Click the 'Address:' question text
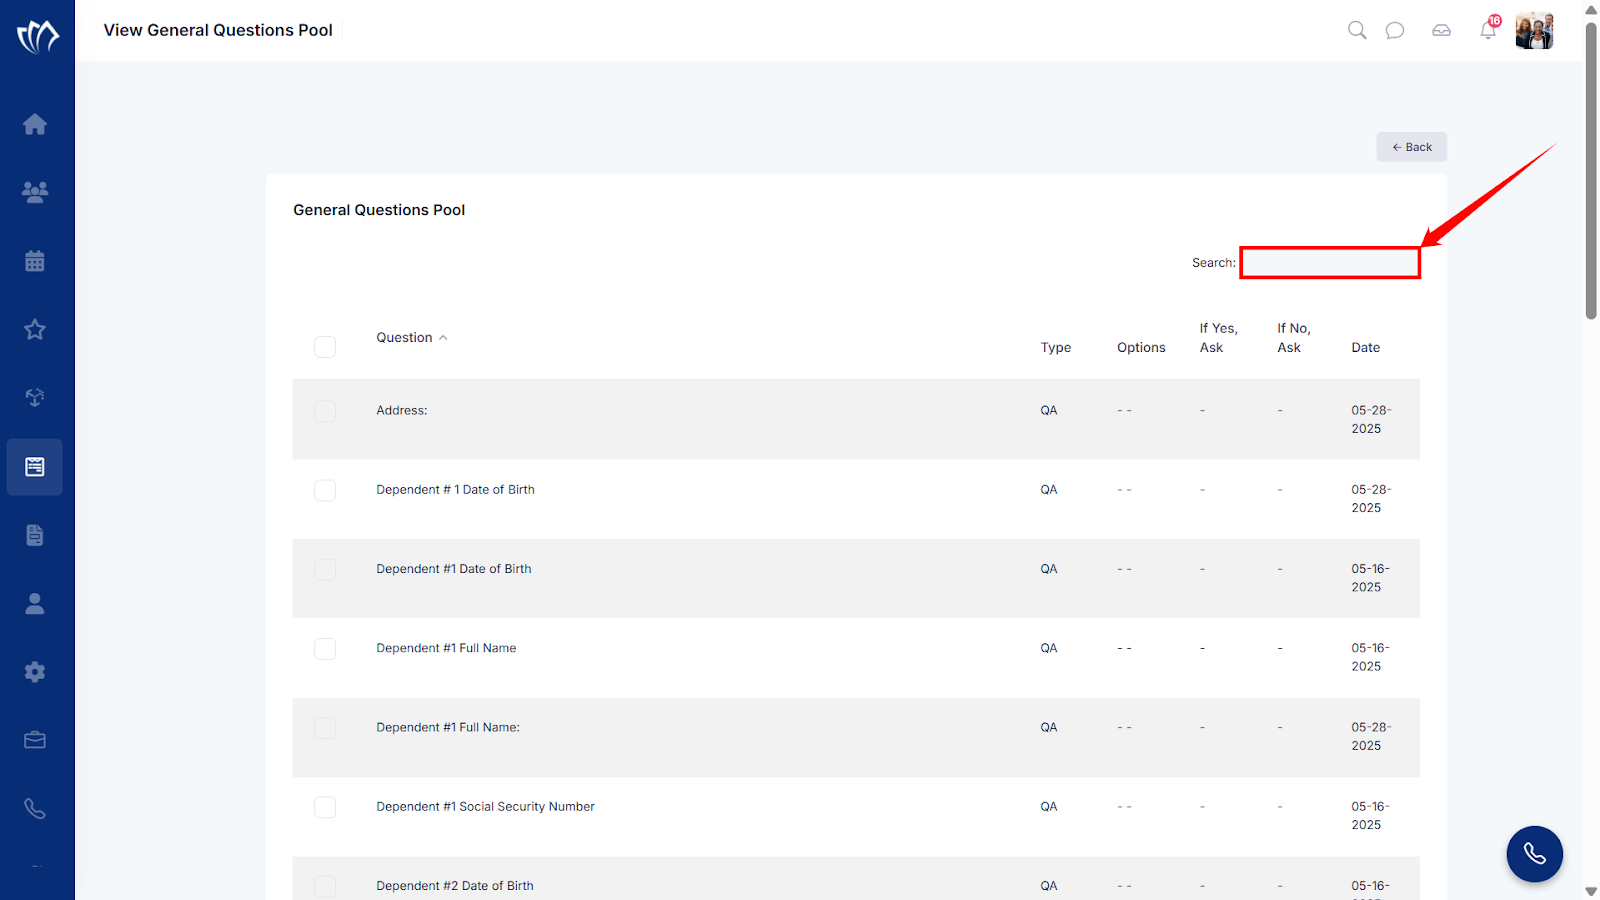The image size is (1600, 900). coord(402,411)
